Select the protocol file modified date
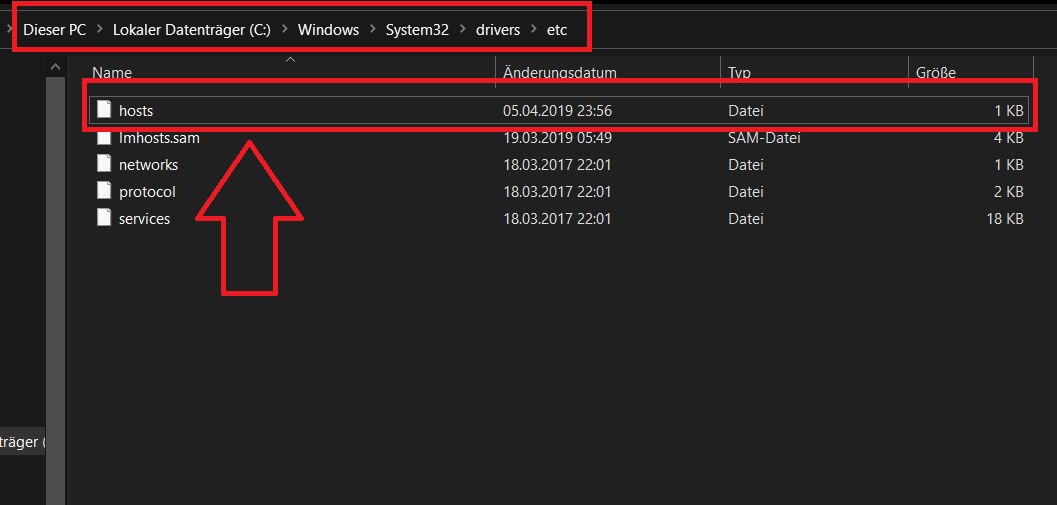Screen dimensions: 1057x505 tap(557, 191)
